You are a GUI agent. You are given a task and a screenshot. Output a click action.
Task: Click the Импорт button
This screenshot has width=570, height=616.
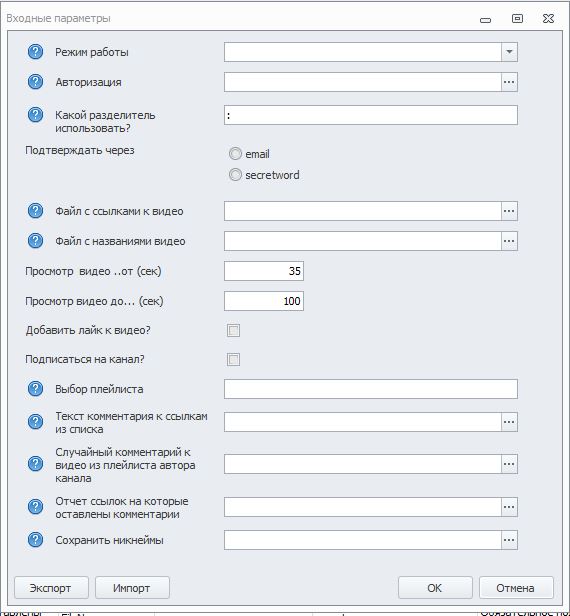tap(132, 588)
